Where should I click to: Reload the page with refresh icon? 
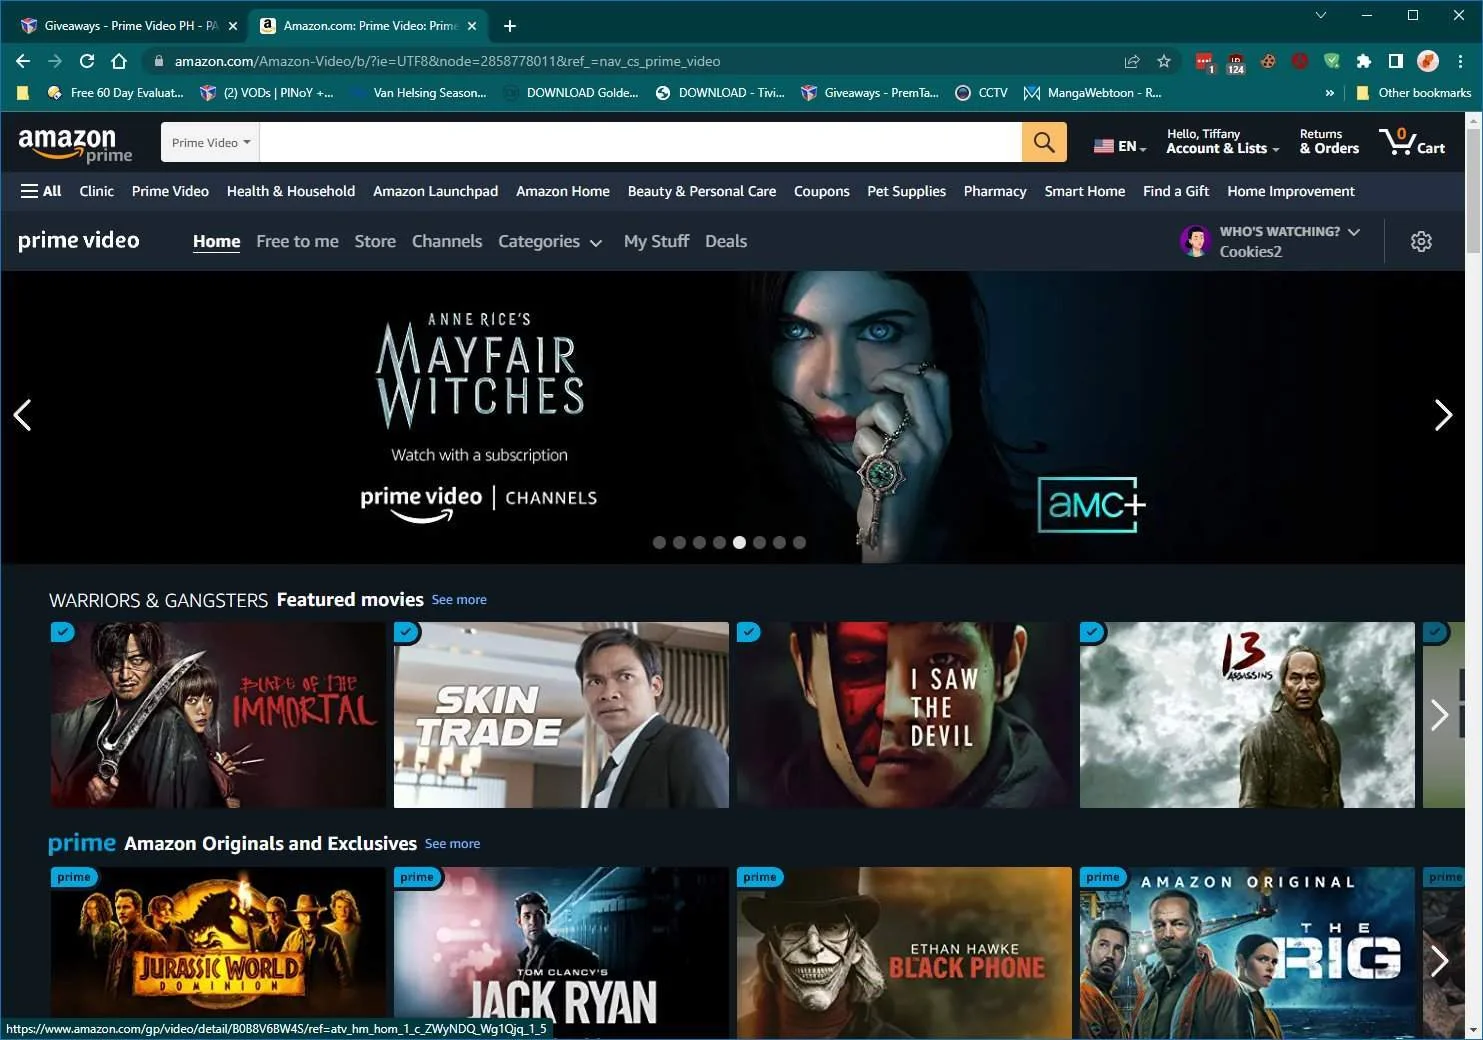pos(87,61)
